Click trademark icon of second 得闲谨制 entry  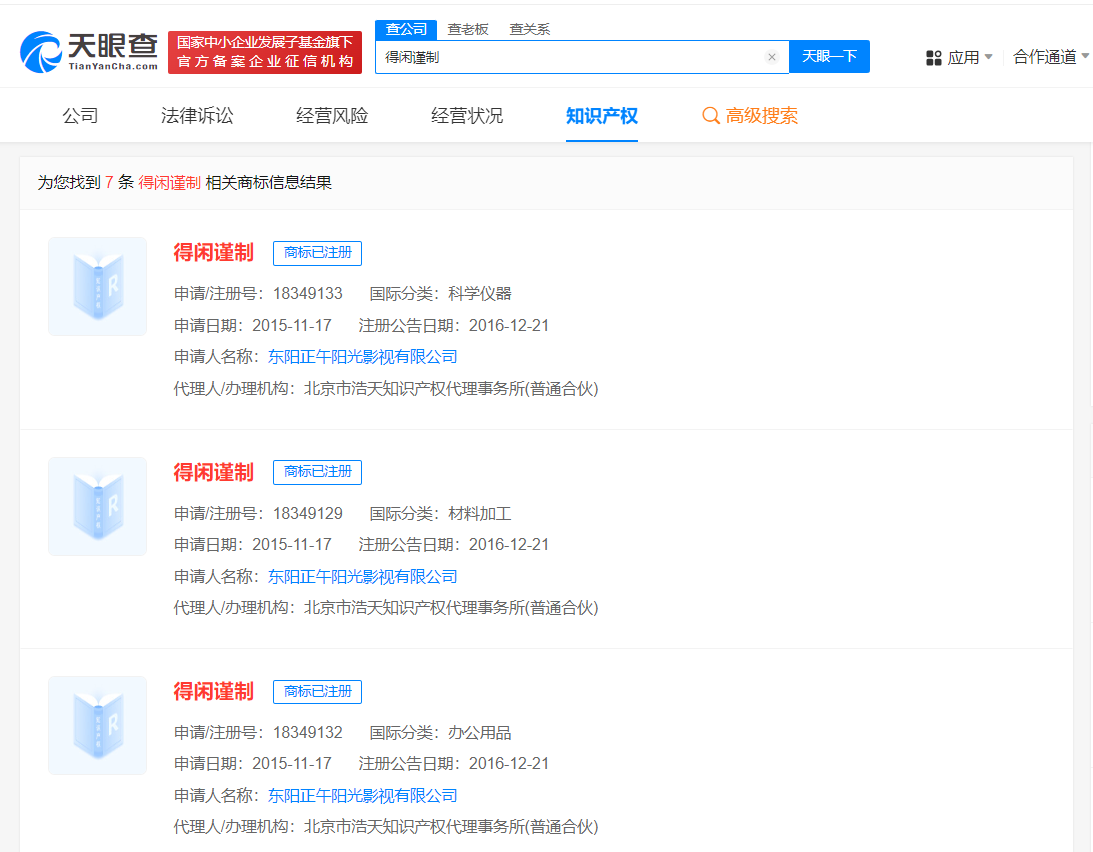pyautogui.click(x=97, y=506)
